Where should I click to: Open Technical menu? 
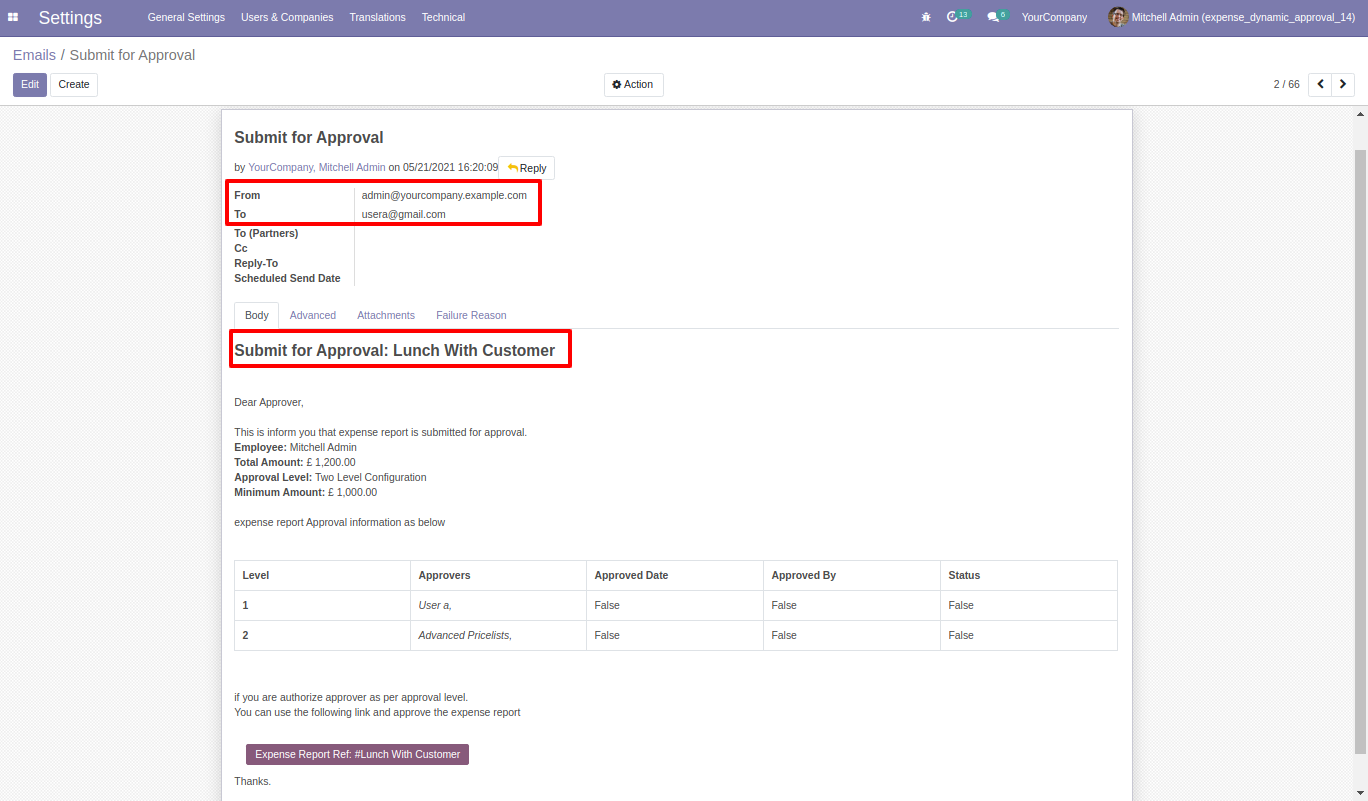coord(443,17)
